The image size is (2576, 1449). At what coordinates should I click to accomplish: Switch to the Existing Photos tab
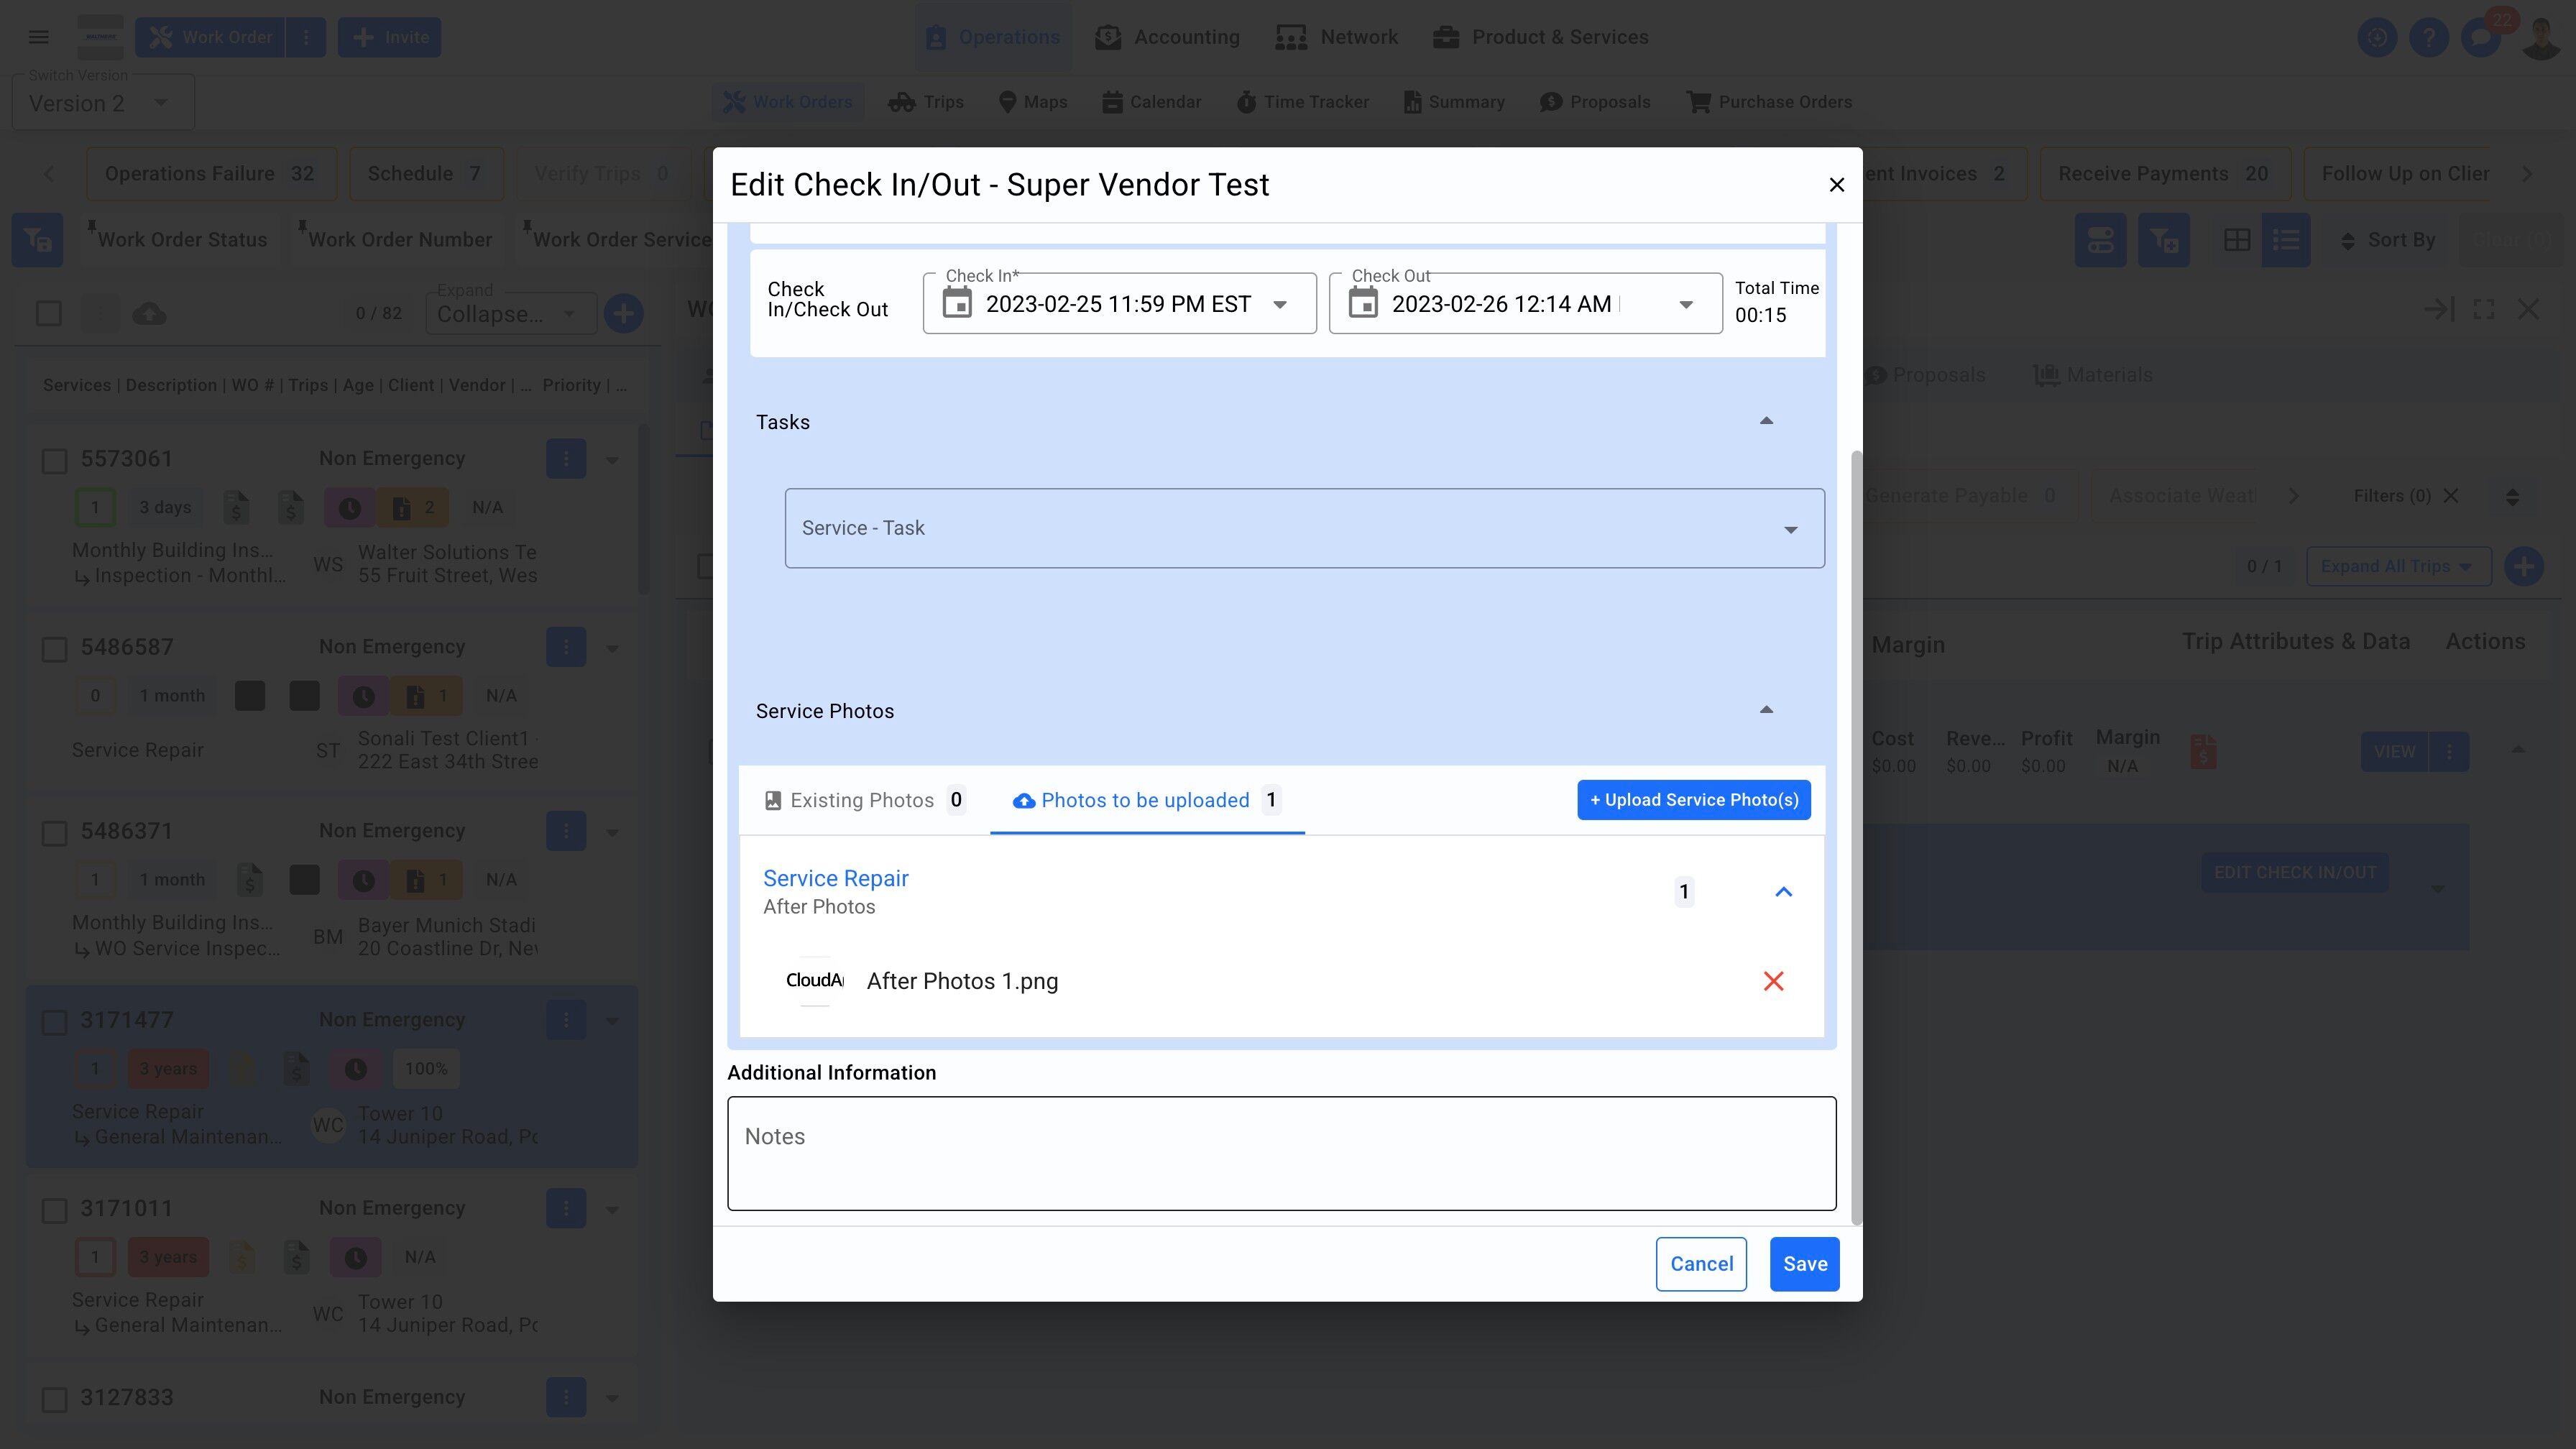862,800
